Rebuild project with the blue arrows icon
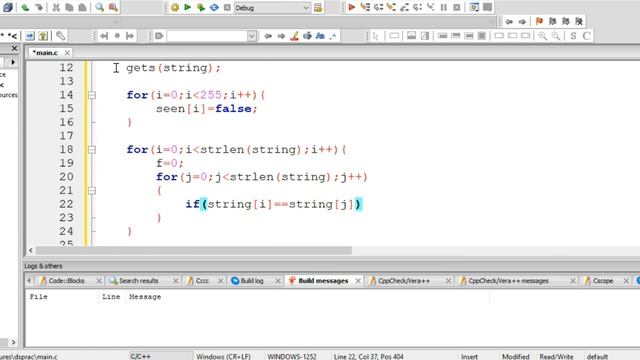 (x=214, y=7)
